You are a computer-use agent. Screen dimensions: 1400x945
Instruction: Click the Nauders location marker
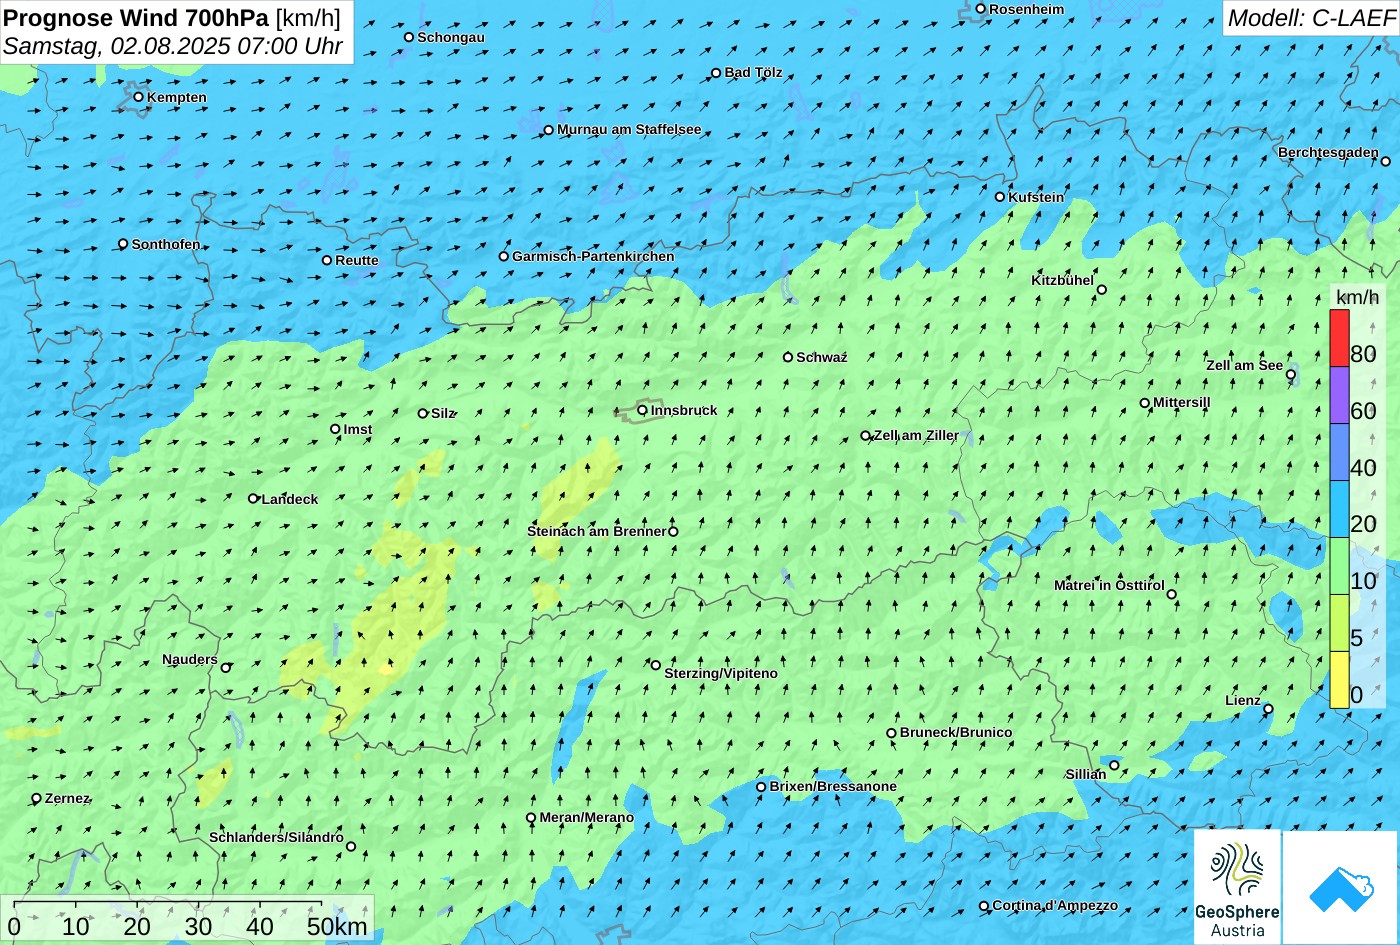point(226,668)
